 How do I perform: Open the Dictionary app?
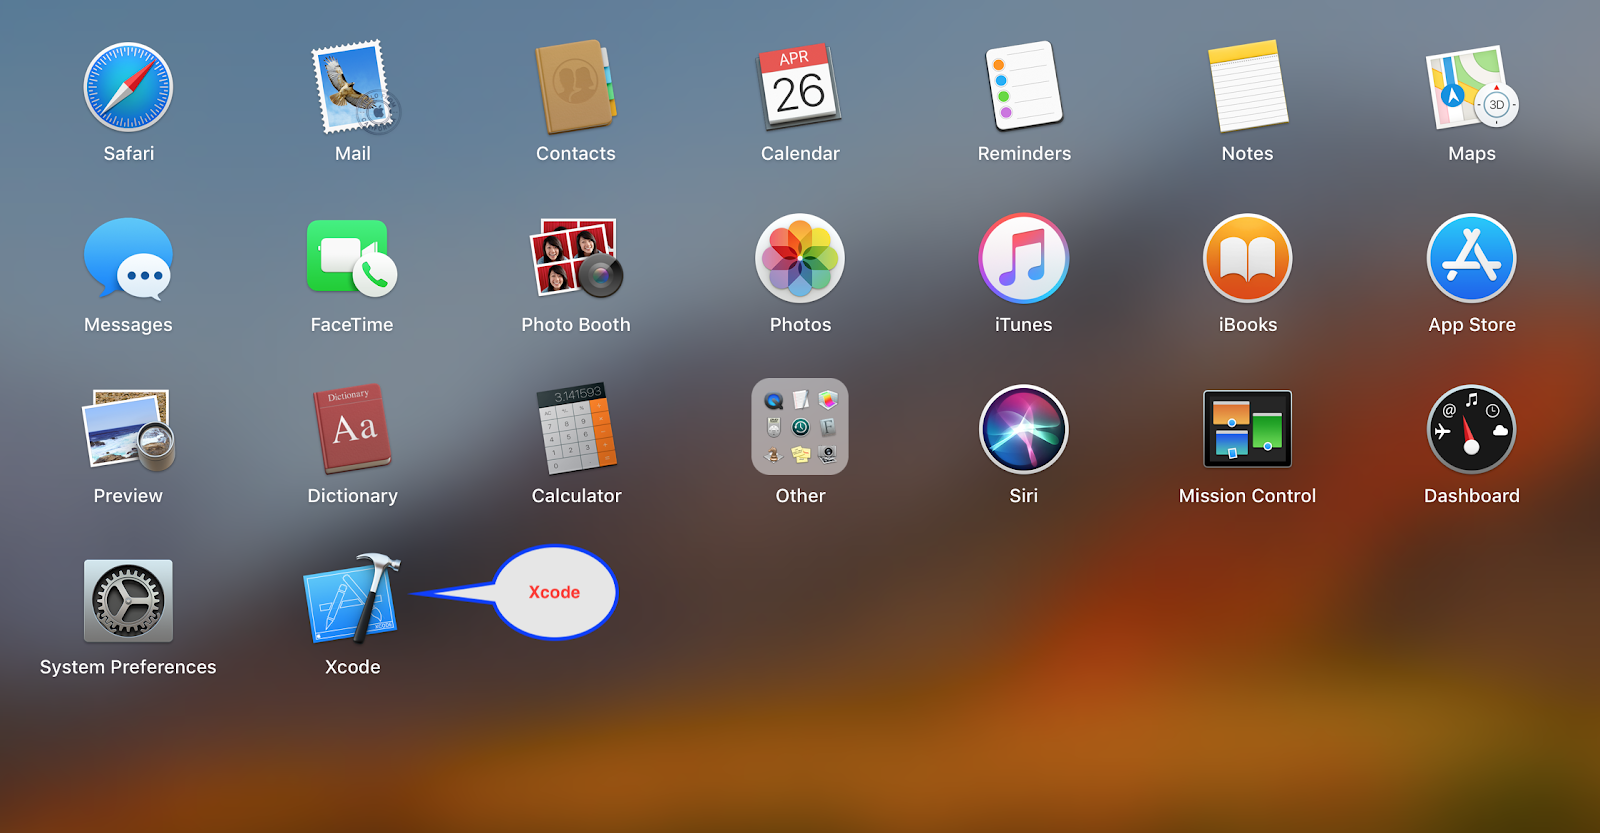tap(352, 429)
